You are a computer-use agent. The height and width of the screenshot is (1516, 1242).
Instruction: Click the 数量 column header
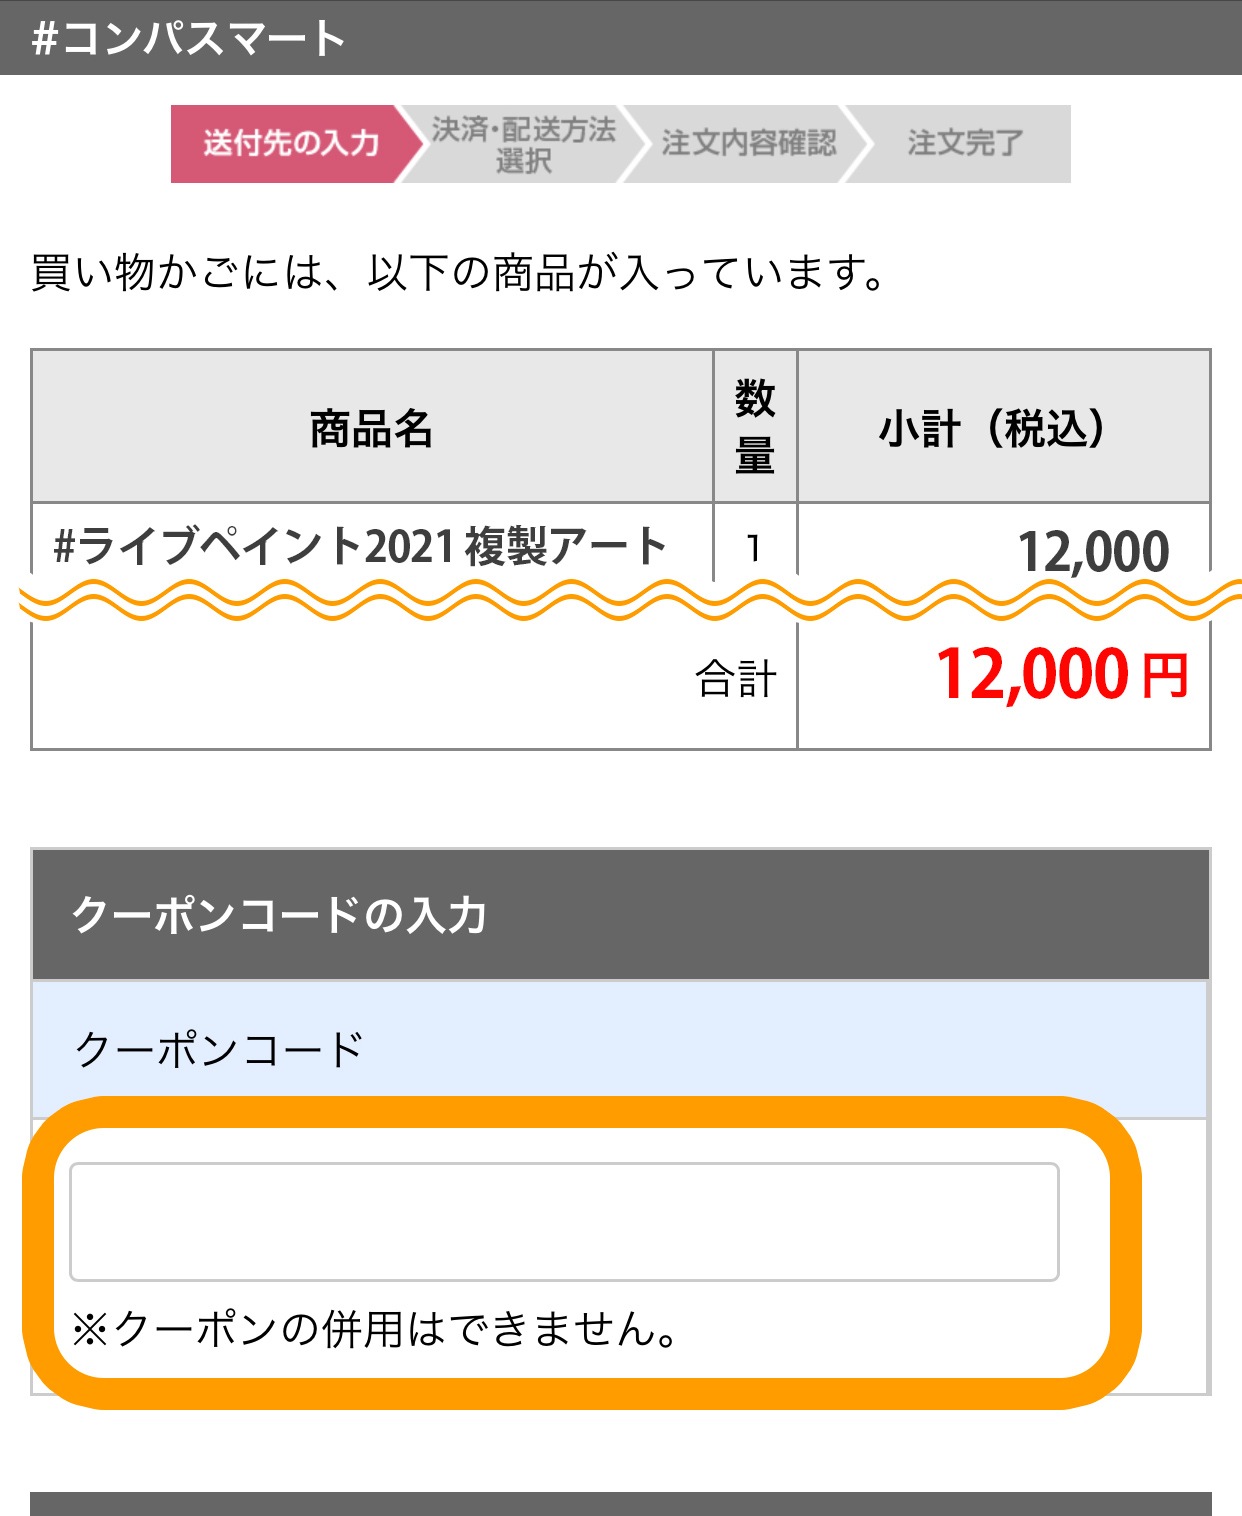coord(755,427)
